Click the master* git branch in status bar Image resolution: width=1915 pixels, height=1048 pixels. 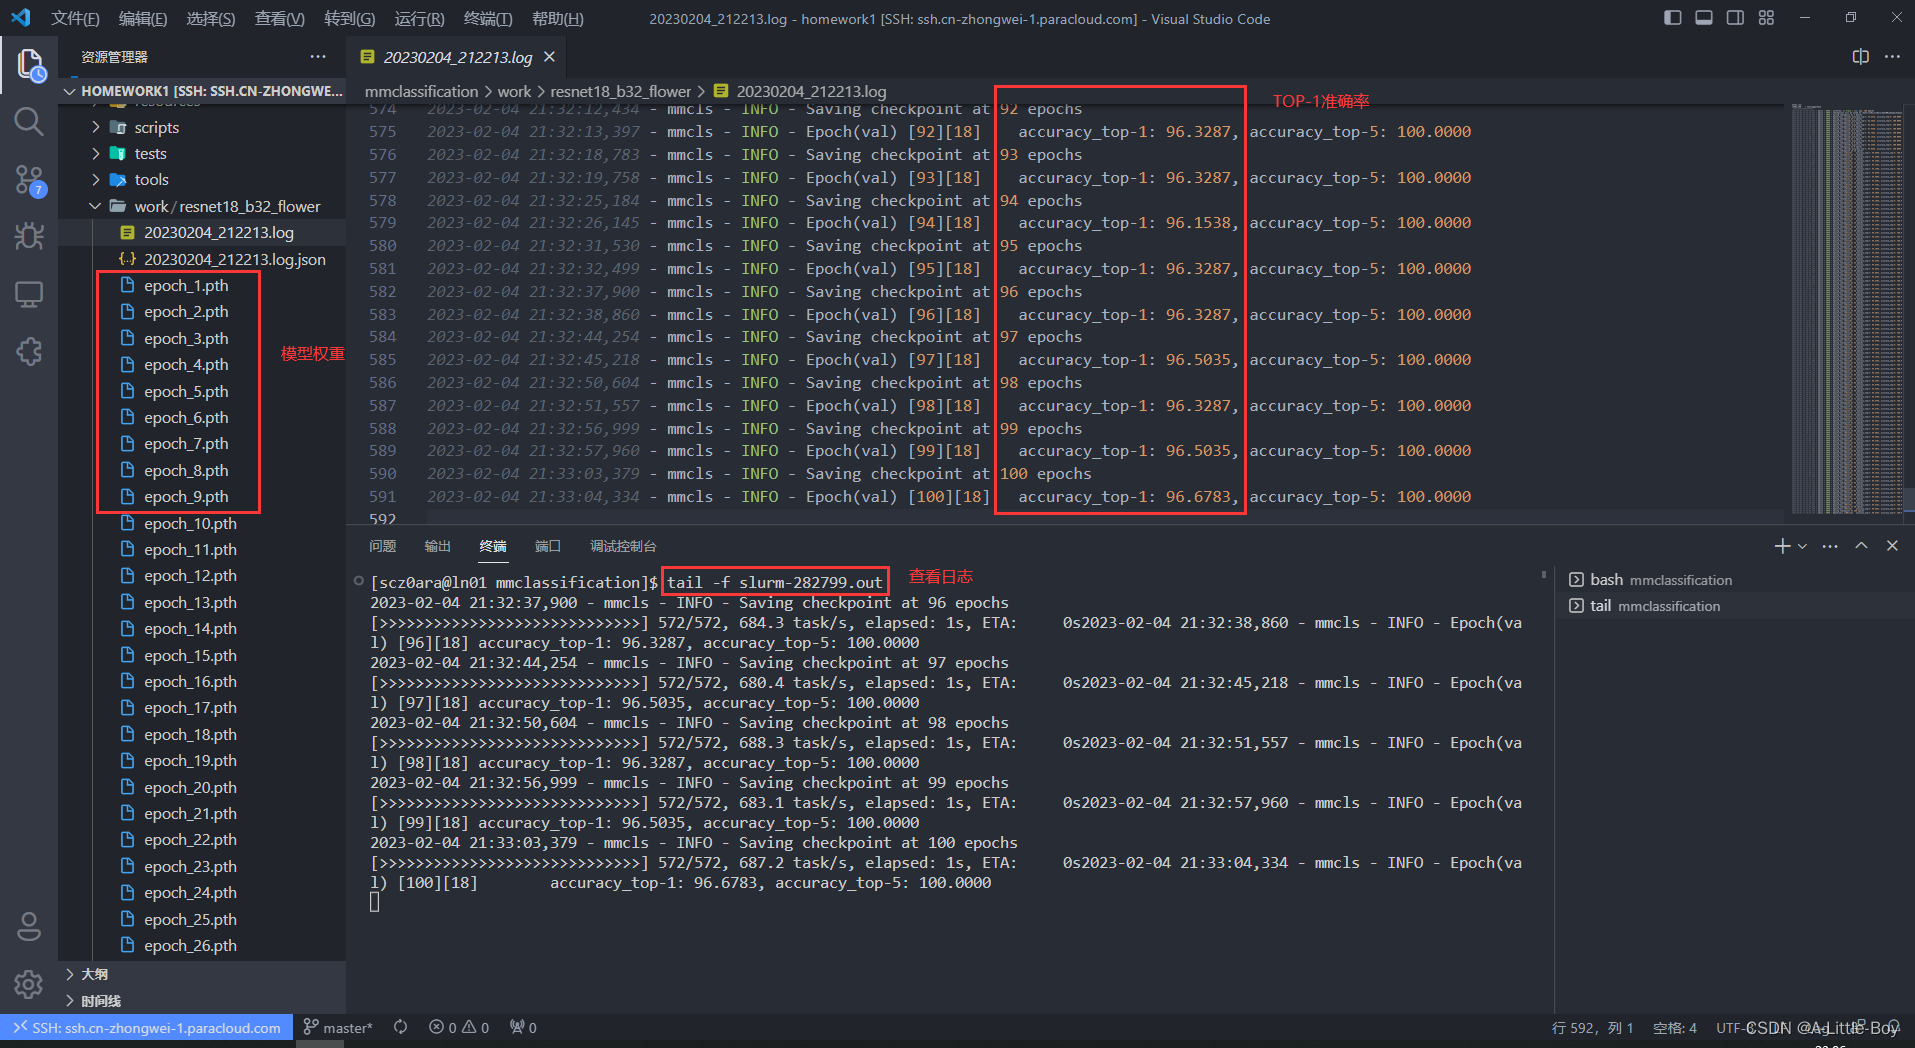(338, 1028)
